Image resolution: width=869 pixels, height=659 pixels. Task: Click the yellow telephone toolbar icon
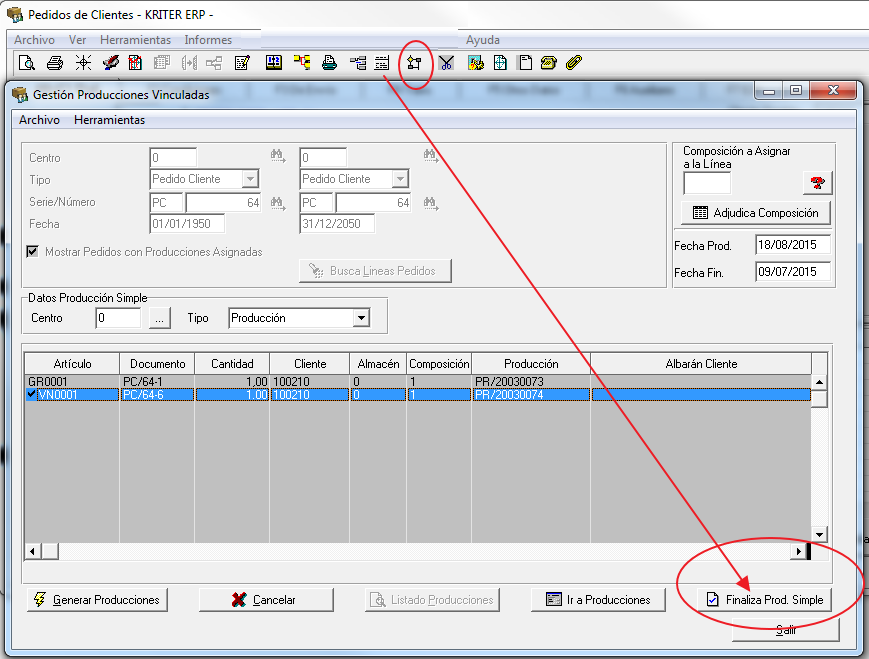pos(549,63)
